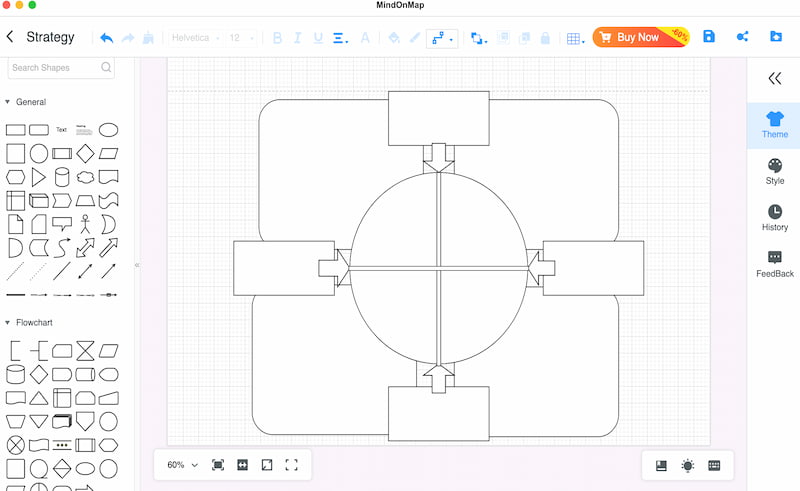Click the keyboard shortcuts icon
Image resolution: width=800 pixels, height=491 pixels.
coord(714,465)
